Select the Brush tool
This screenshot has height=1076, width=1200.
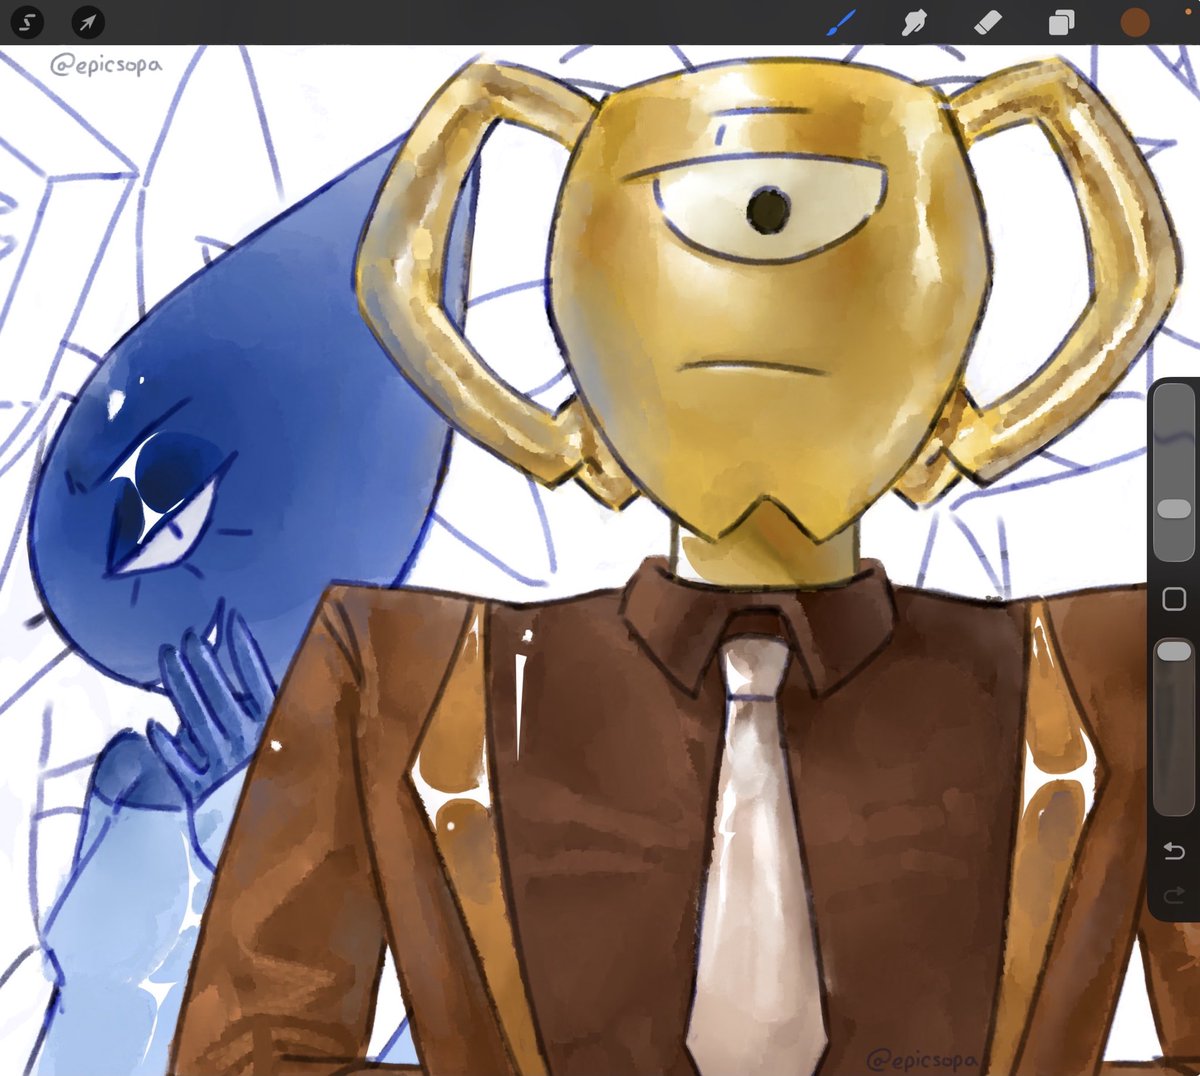(842, 22)
